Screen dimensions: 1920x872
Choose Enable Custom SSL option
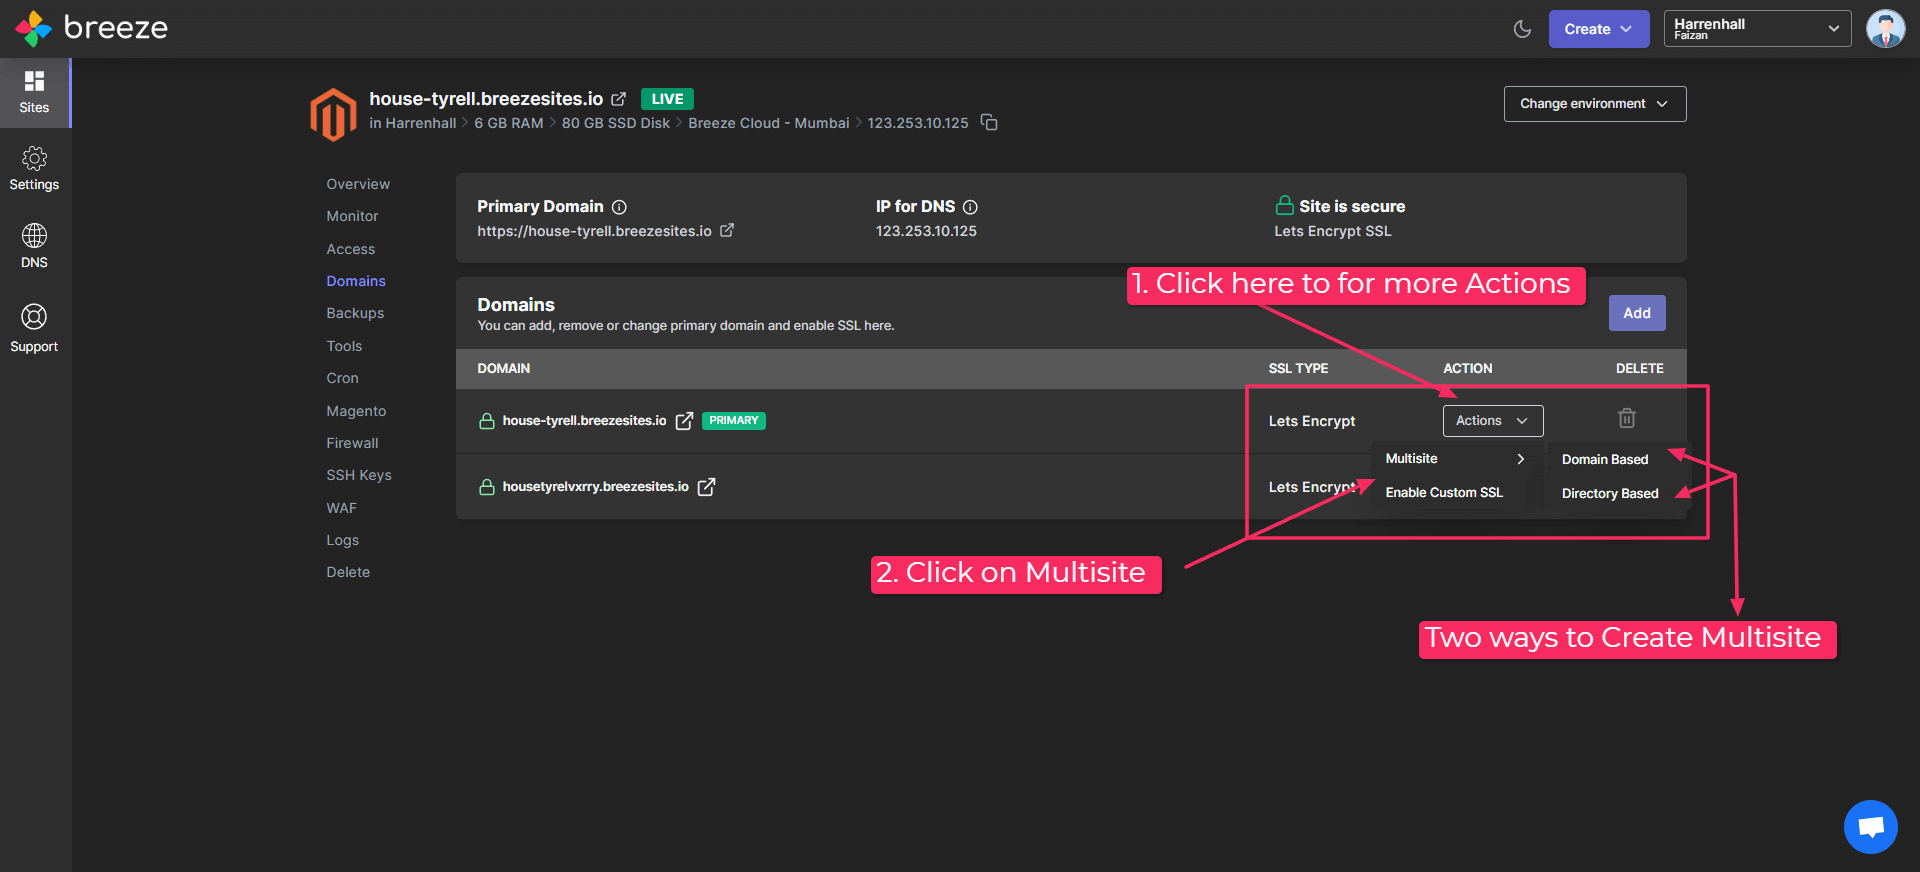[1444, 492]
